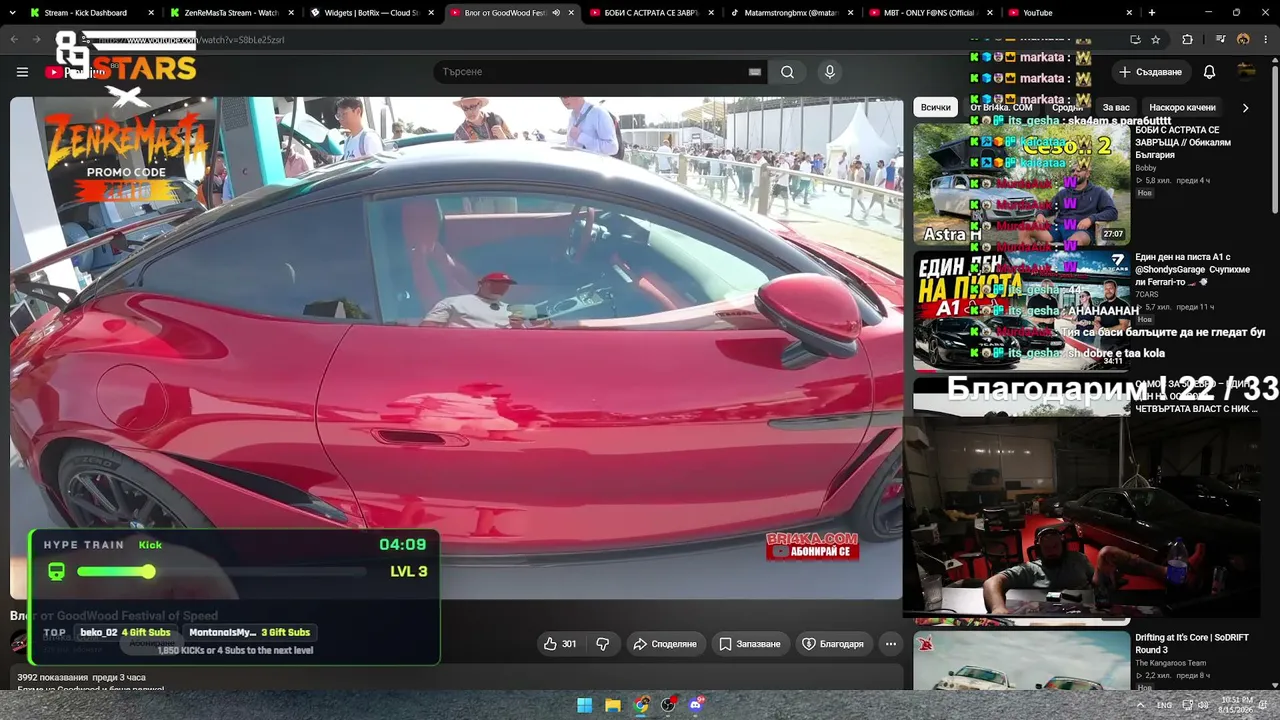The image size is (1280, 720).
Task: Switch to Stream - Kick Dashboard tab
Action: coord(85,13)
